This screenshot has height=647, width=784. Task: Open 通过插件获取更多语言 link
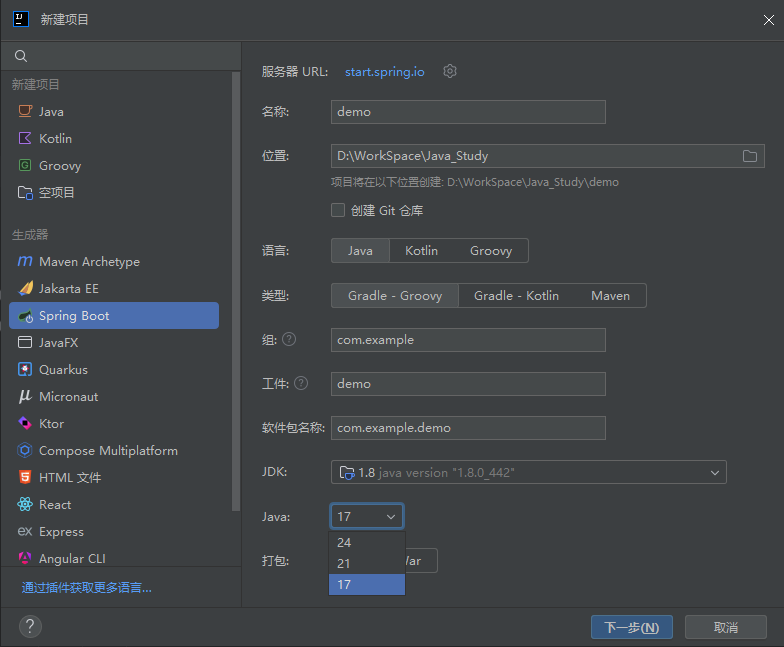86,587
